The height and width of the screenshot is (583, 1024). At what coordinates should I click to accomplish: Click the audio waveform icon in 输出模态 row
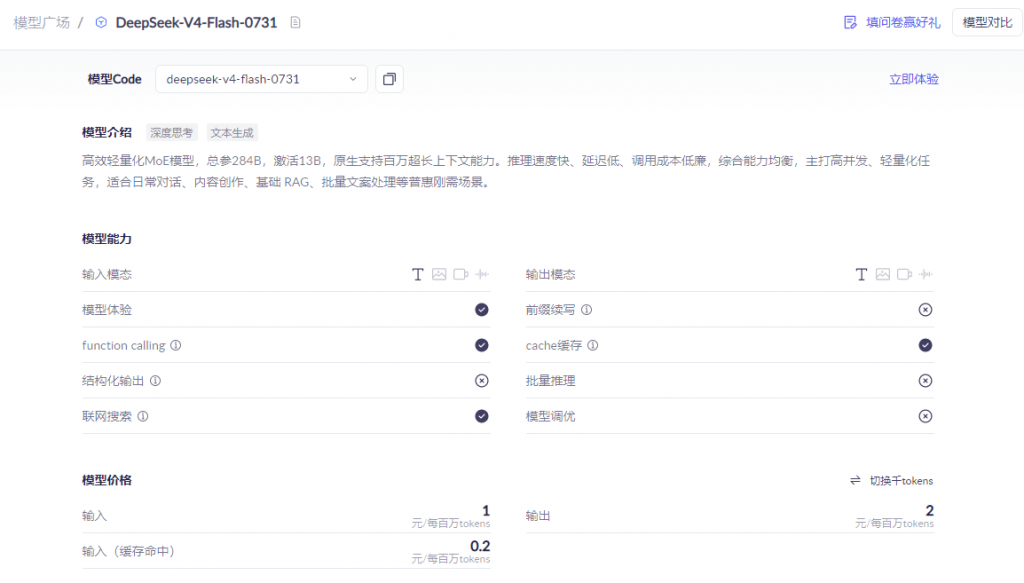[x=925, y=274]
